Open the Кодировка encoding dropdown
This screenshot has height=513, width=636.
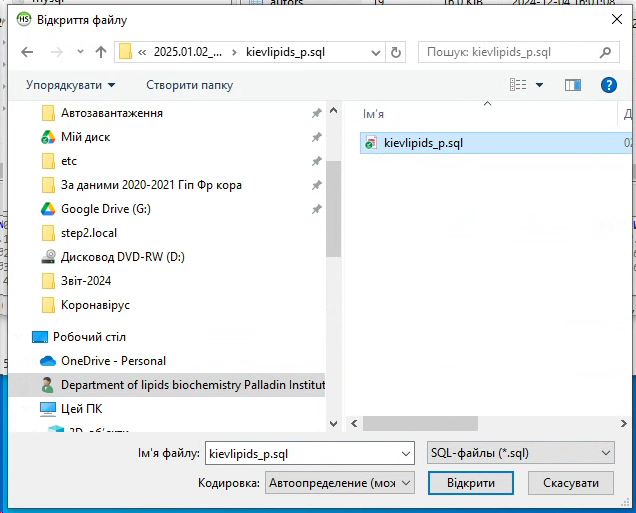tap(340, 483)
